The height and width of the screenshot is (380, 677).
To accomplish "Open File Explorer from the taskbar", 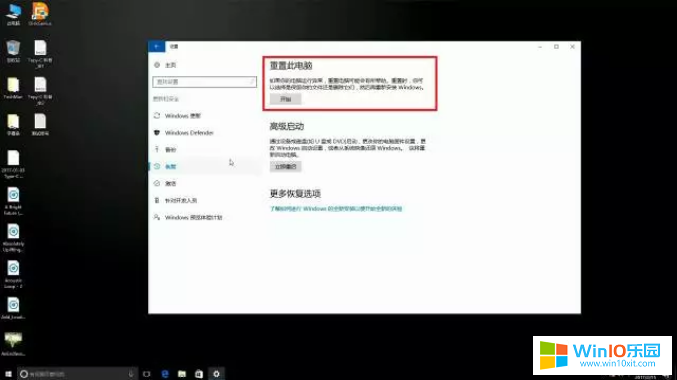I will [182, 374].
